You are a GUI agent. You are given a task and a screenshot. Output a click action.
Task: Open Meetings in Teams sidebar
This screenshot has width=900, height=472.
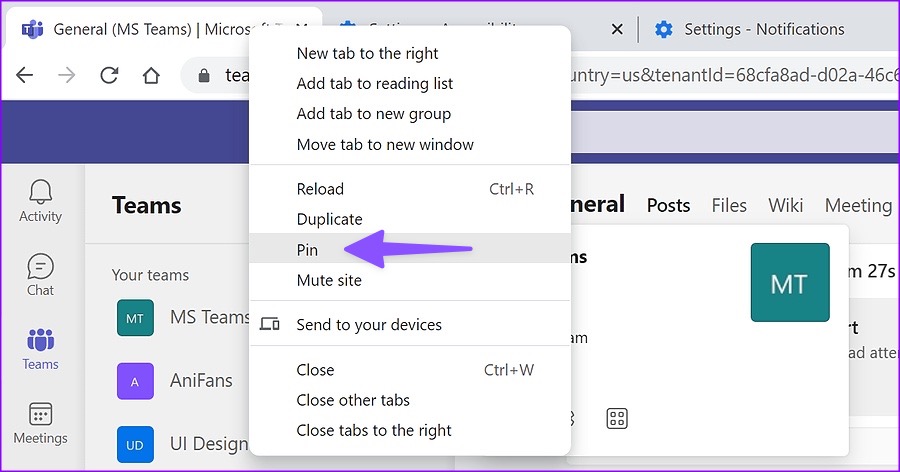(40, 423)
